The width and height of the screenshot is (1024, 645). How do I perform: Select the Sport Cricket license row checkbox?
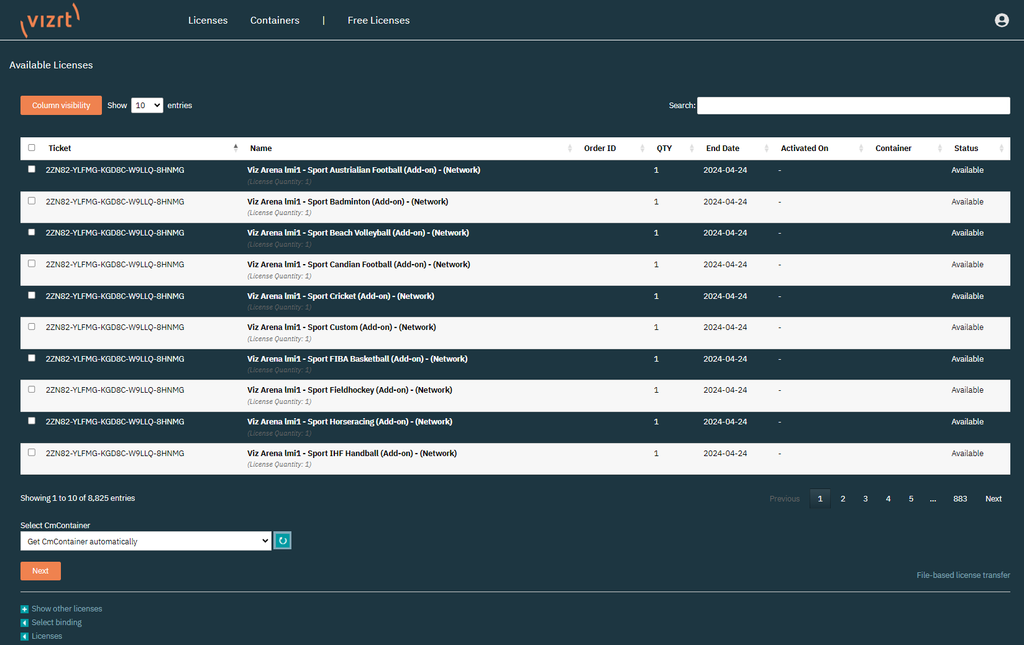click(31, 295)
